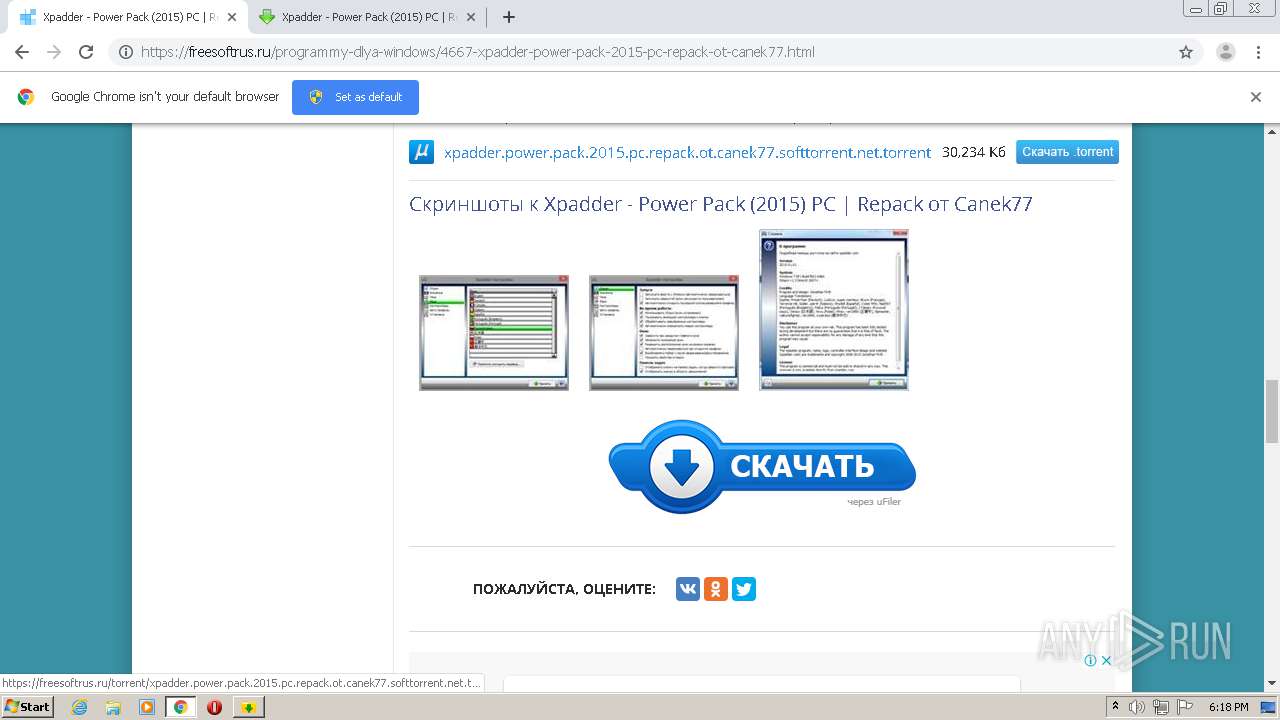
Task: Click the taskbar clock showing 6:18 PM
Action: click(x=1228, y=707)
